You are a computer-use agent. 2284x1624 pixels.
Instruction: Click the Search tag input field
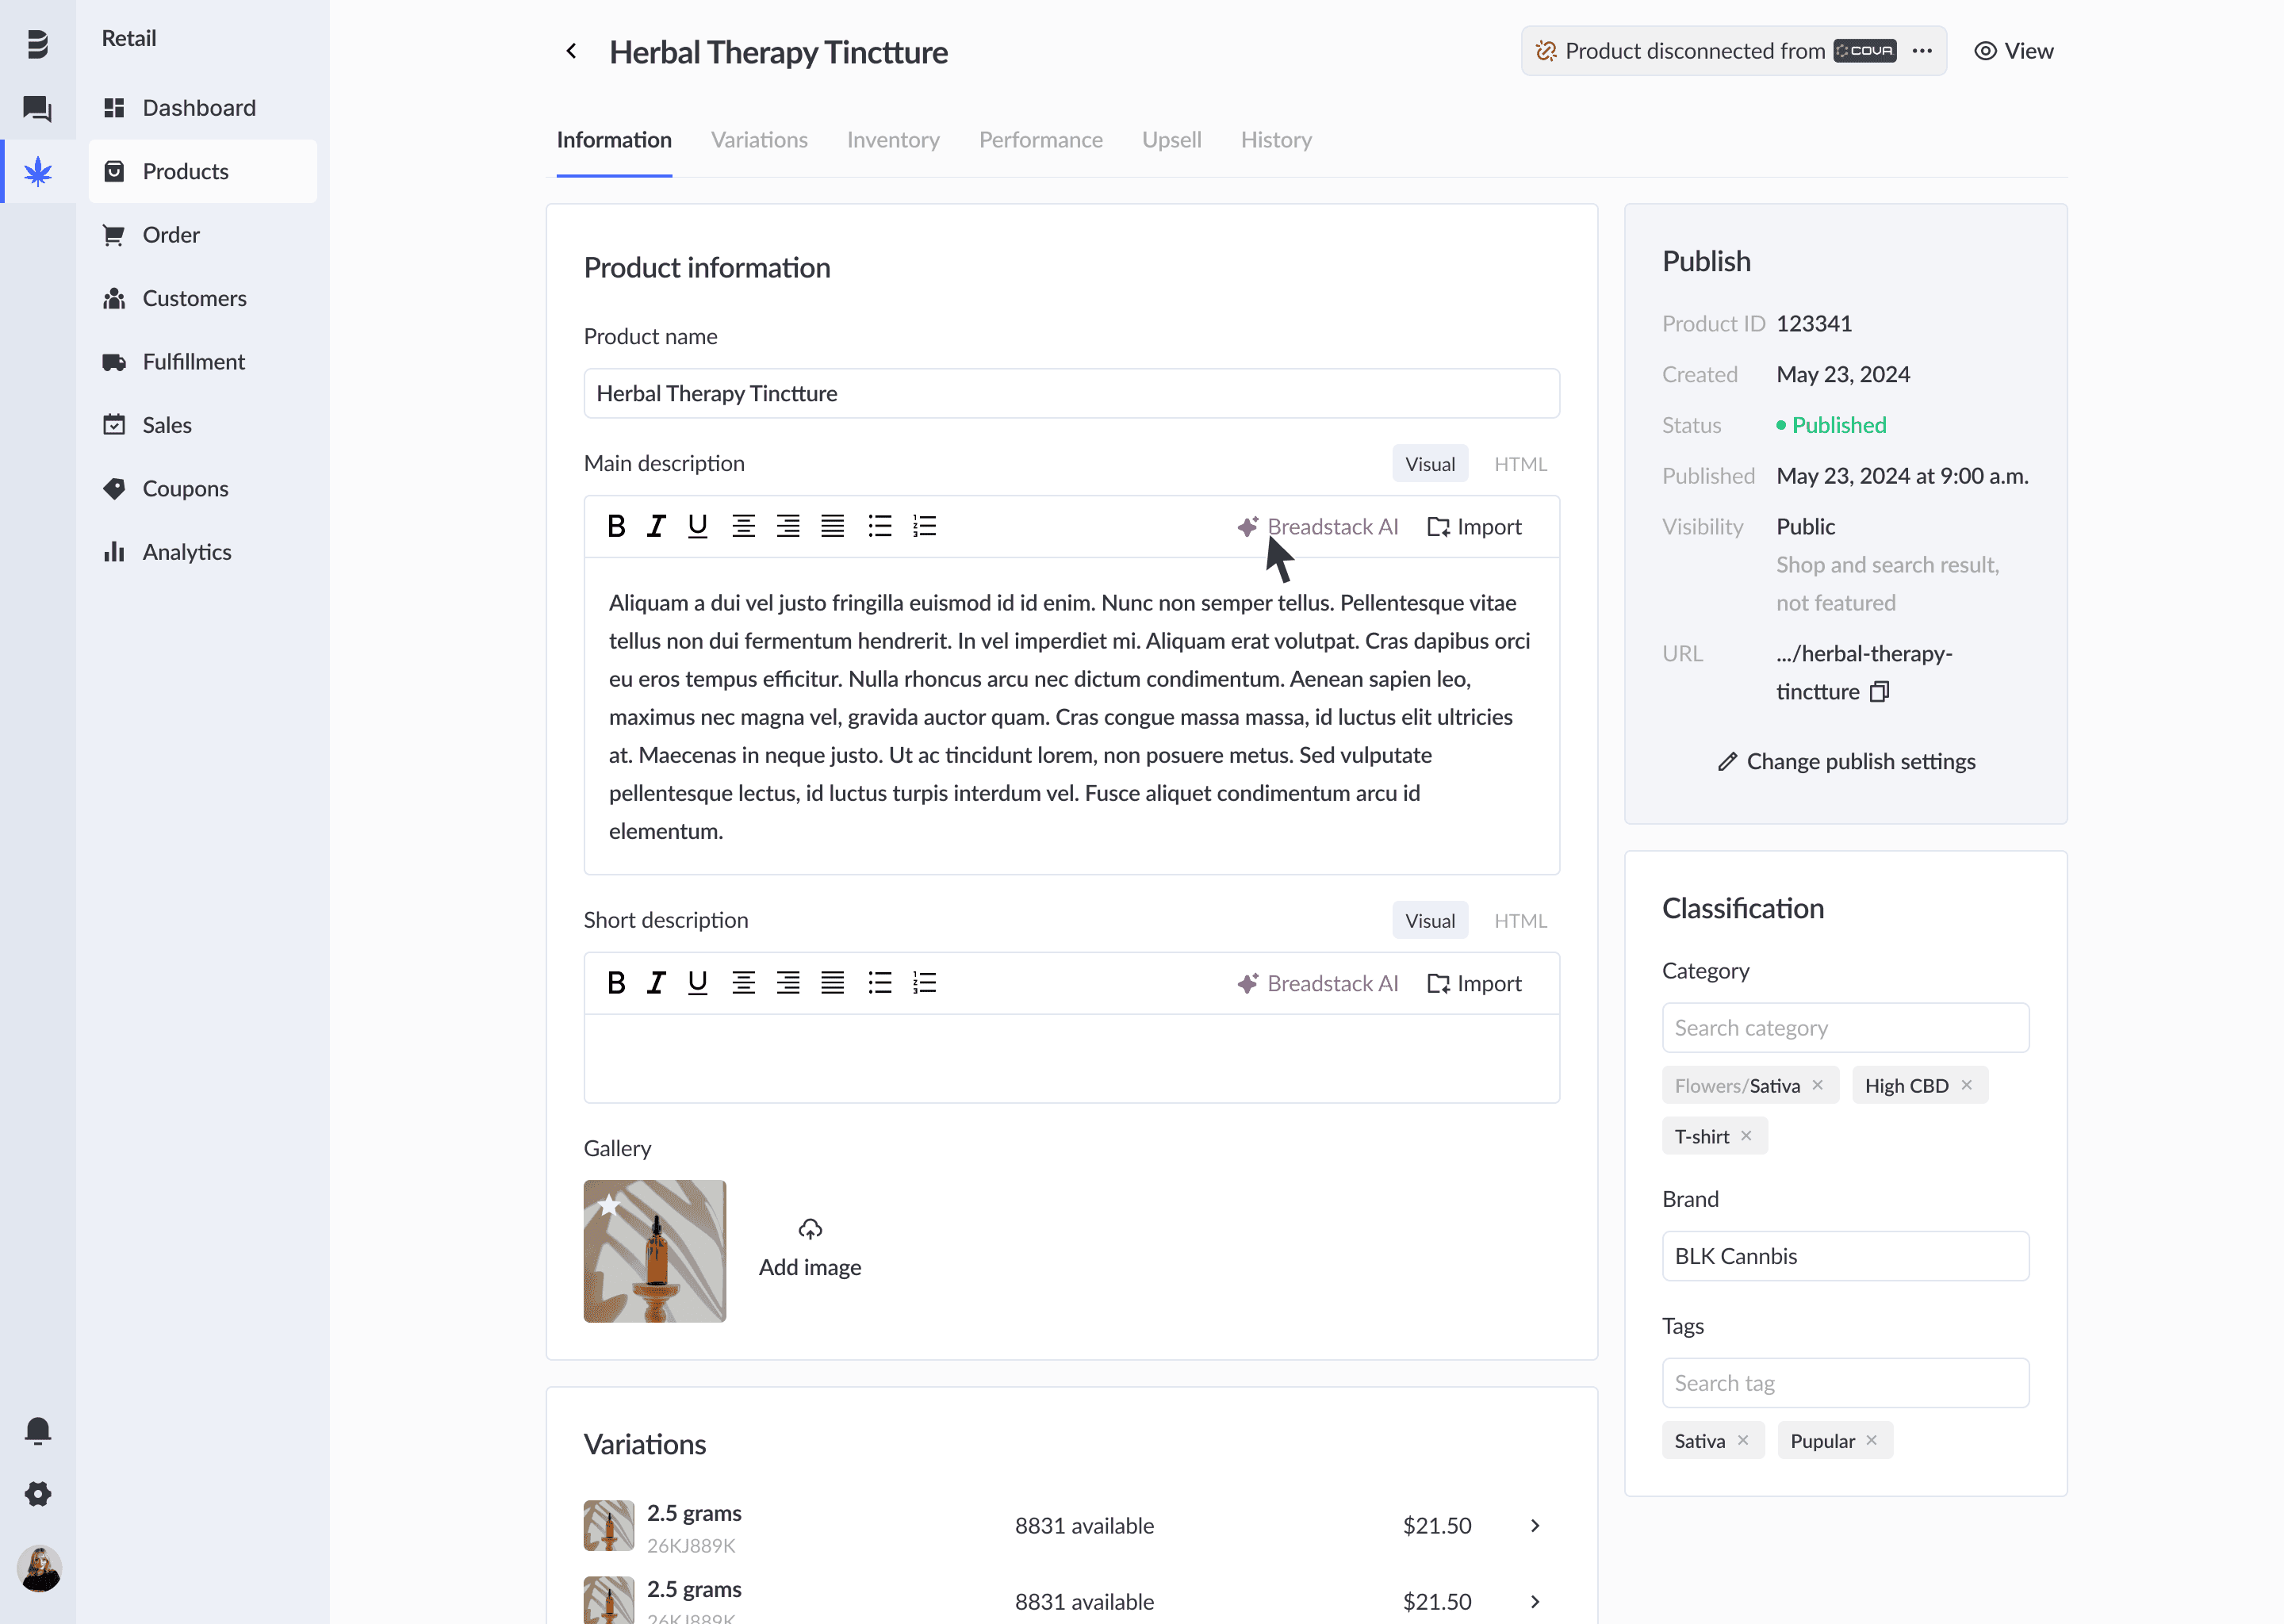1844,1383
